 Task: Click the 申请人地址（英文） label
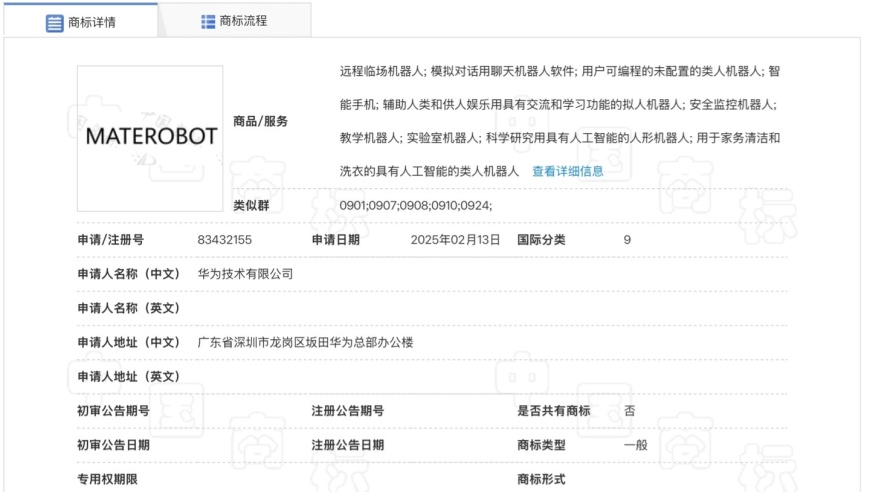tap(129, 377)
